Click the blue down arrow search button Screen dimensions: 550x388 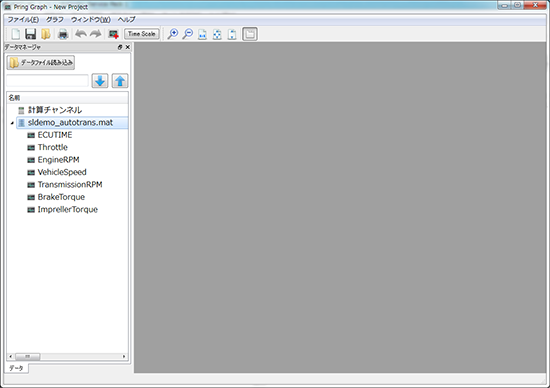(x=100, y=81)
